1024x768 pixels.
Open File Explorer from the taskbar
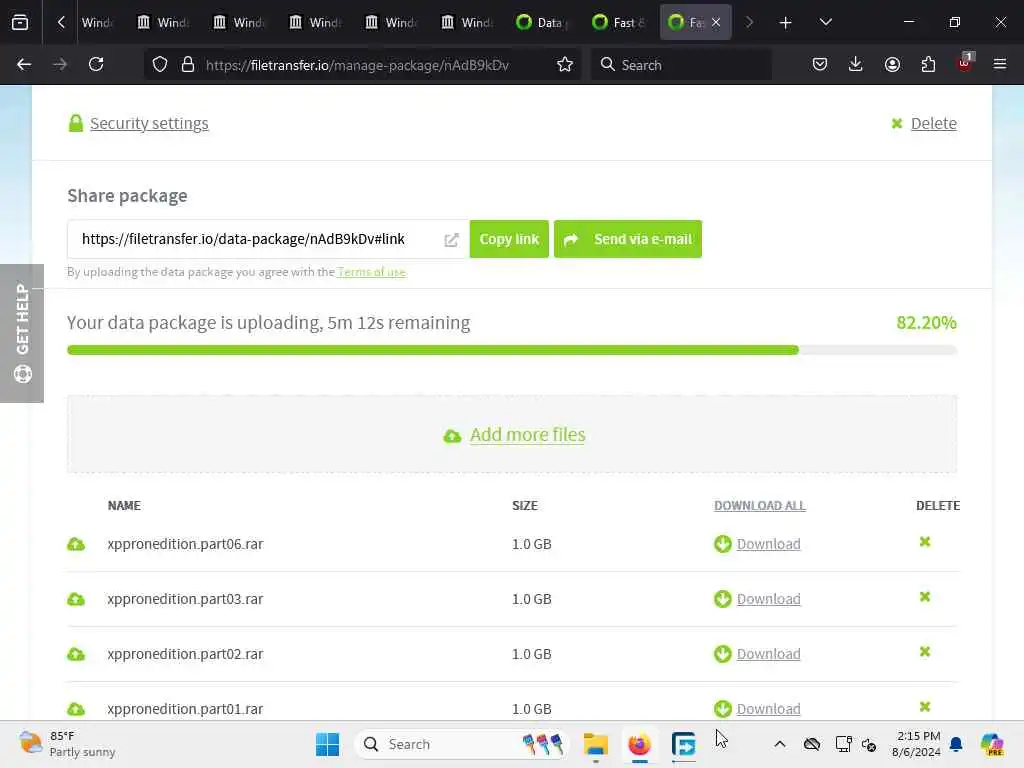tap(596, 744)
